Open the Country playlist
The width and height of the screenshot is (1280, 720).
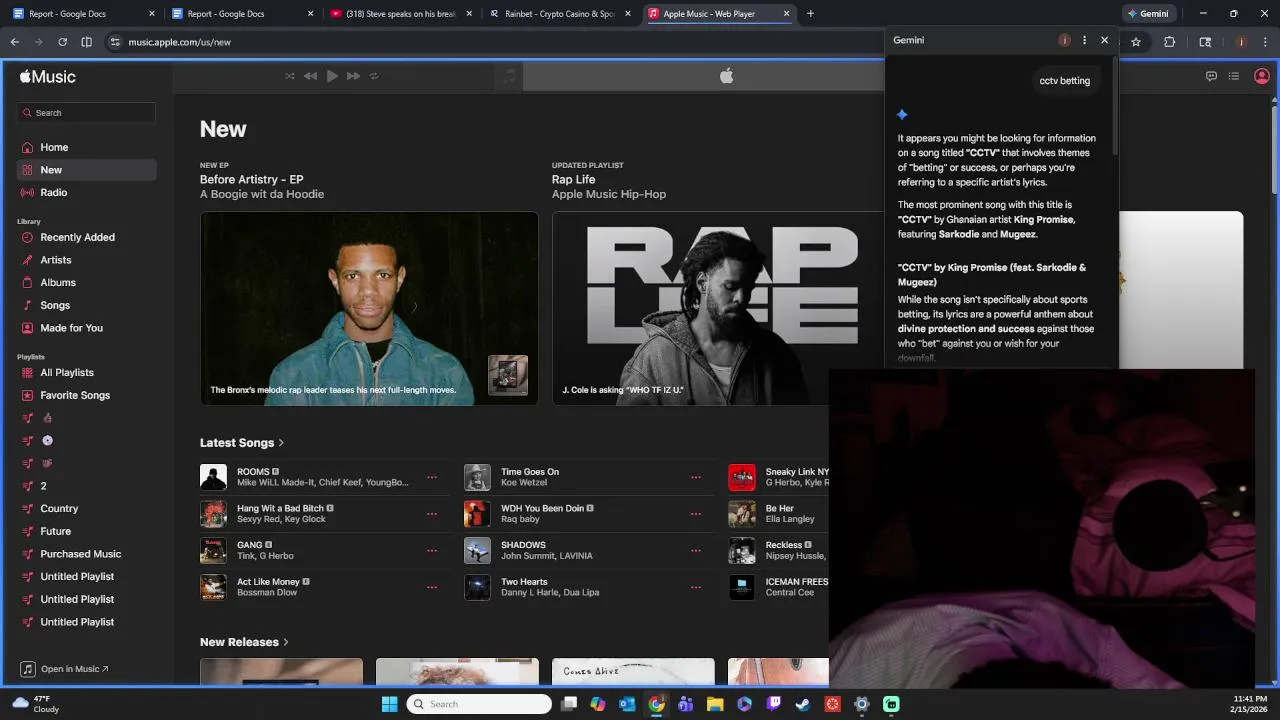(86, 508)
